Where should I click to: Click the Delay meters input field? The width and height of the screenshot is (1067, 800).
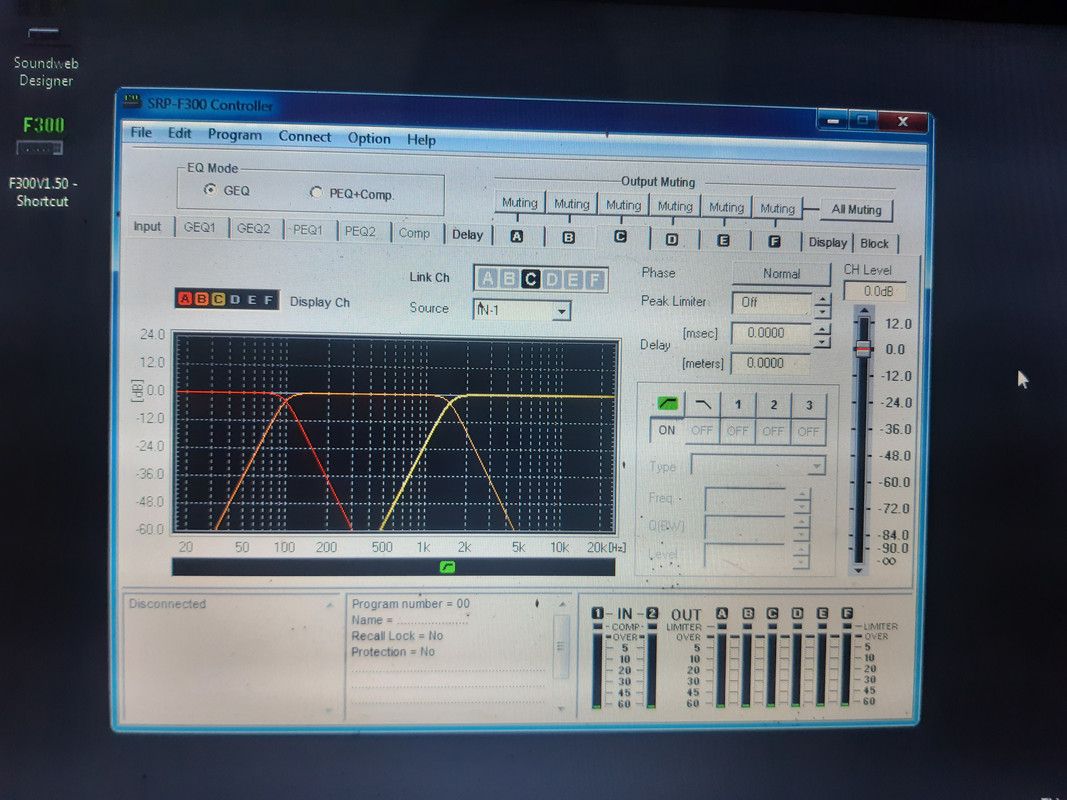[770, 363]
